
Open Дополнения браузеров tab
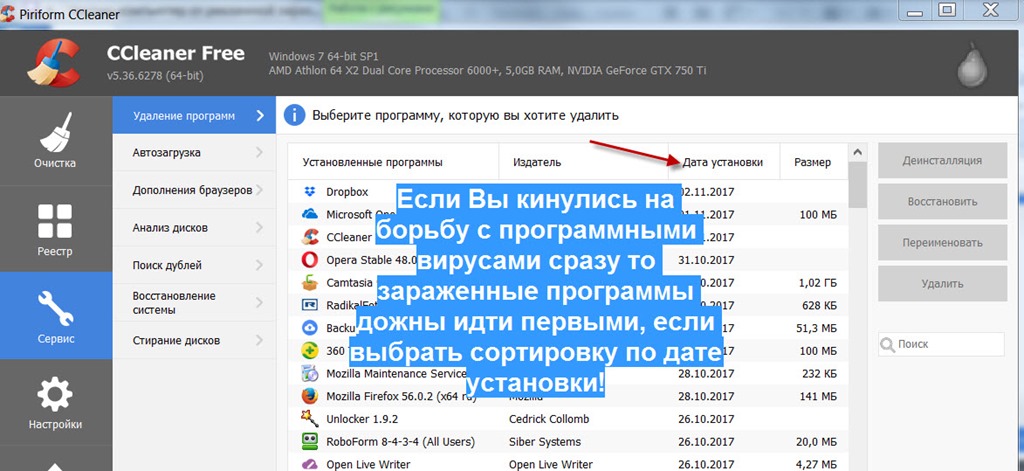194,190
